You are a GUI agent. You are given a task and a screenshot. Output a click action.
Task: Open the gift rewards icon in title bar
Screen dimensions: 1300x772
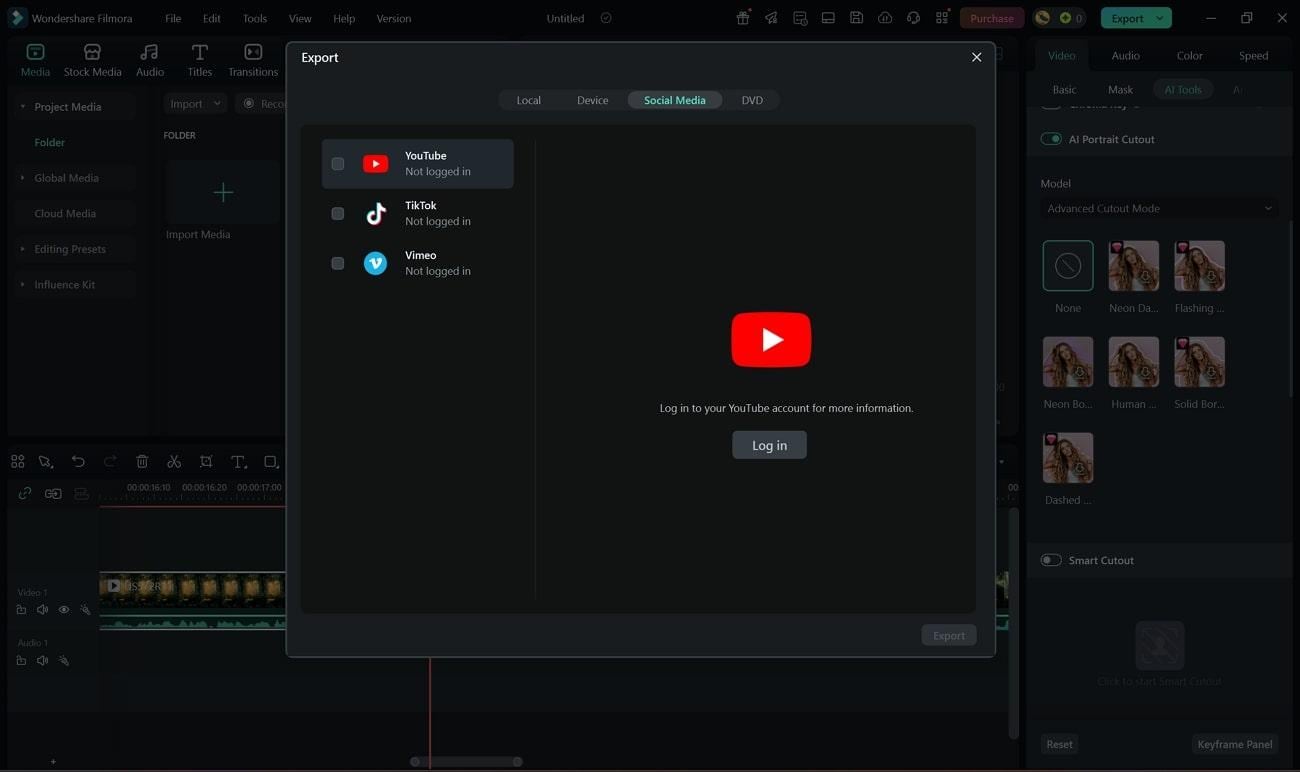[743, 18]
